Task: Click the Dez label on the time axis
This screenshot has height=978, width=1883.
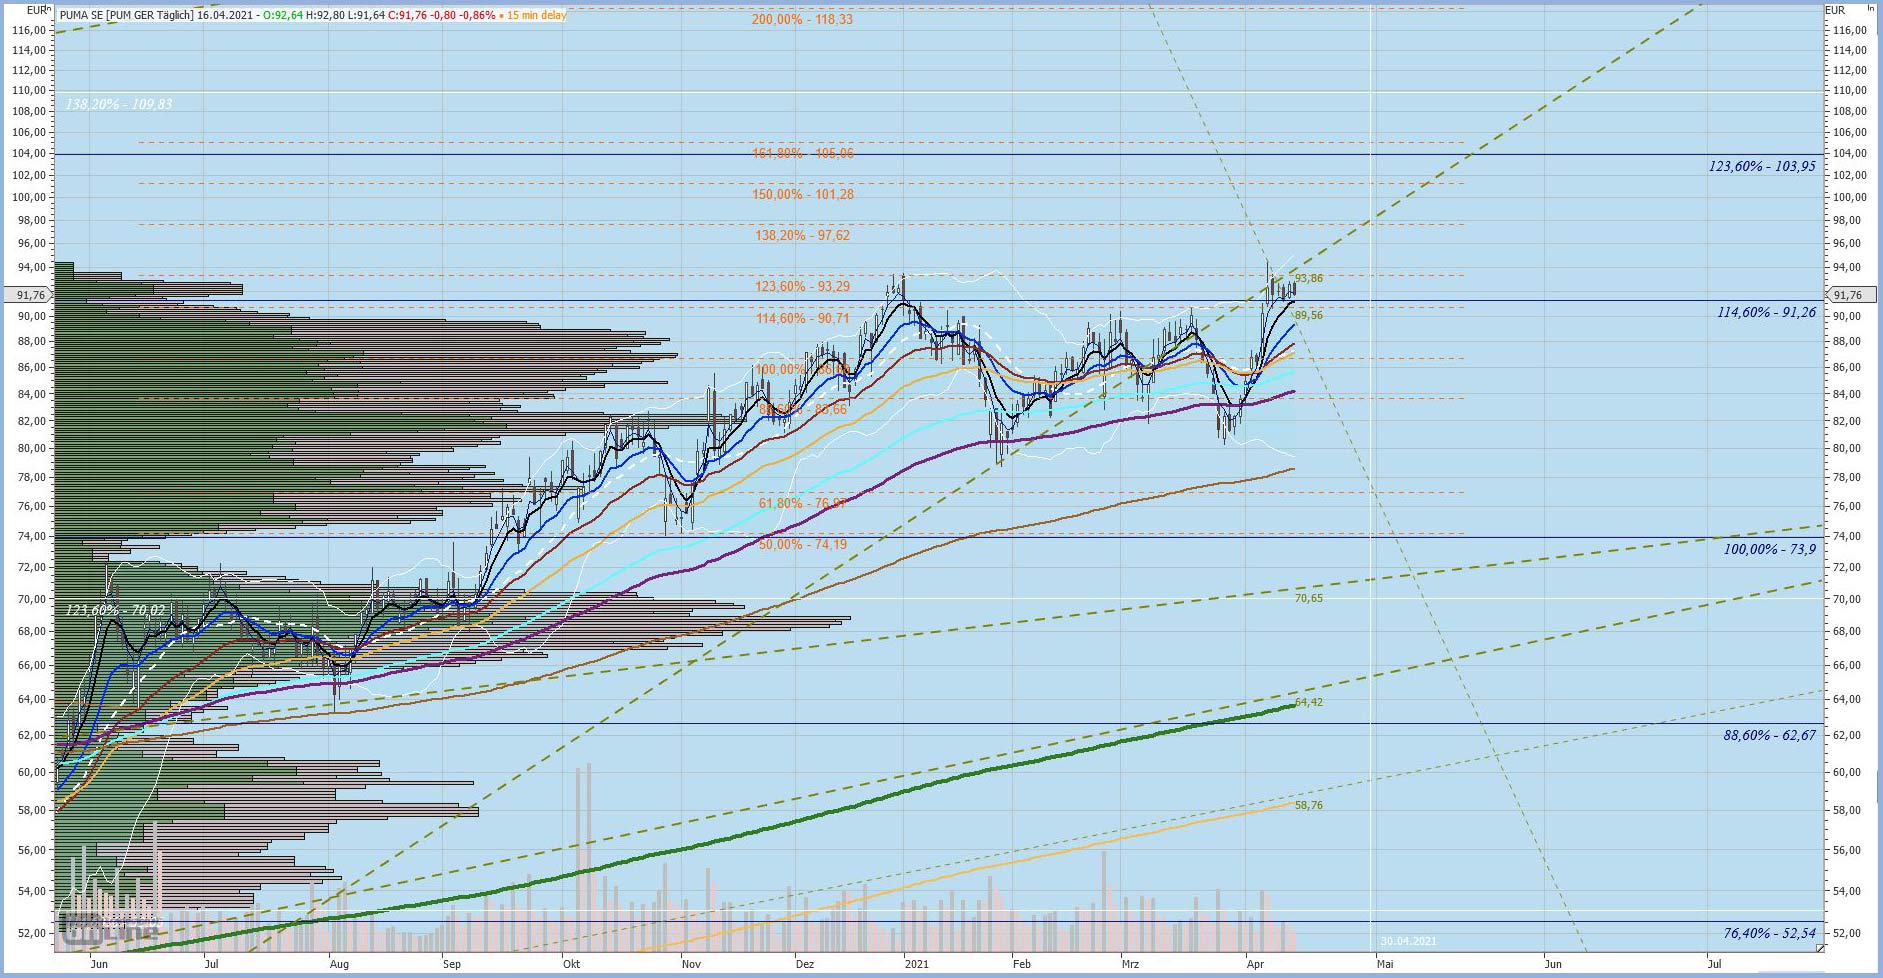Action: coord(805,964)
